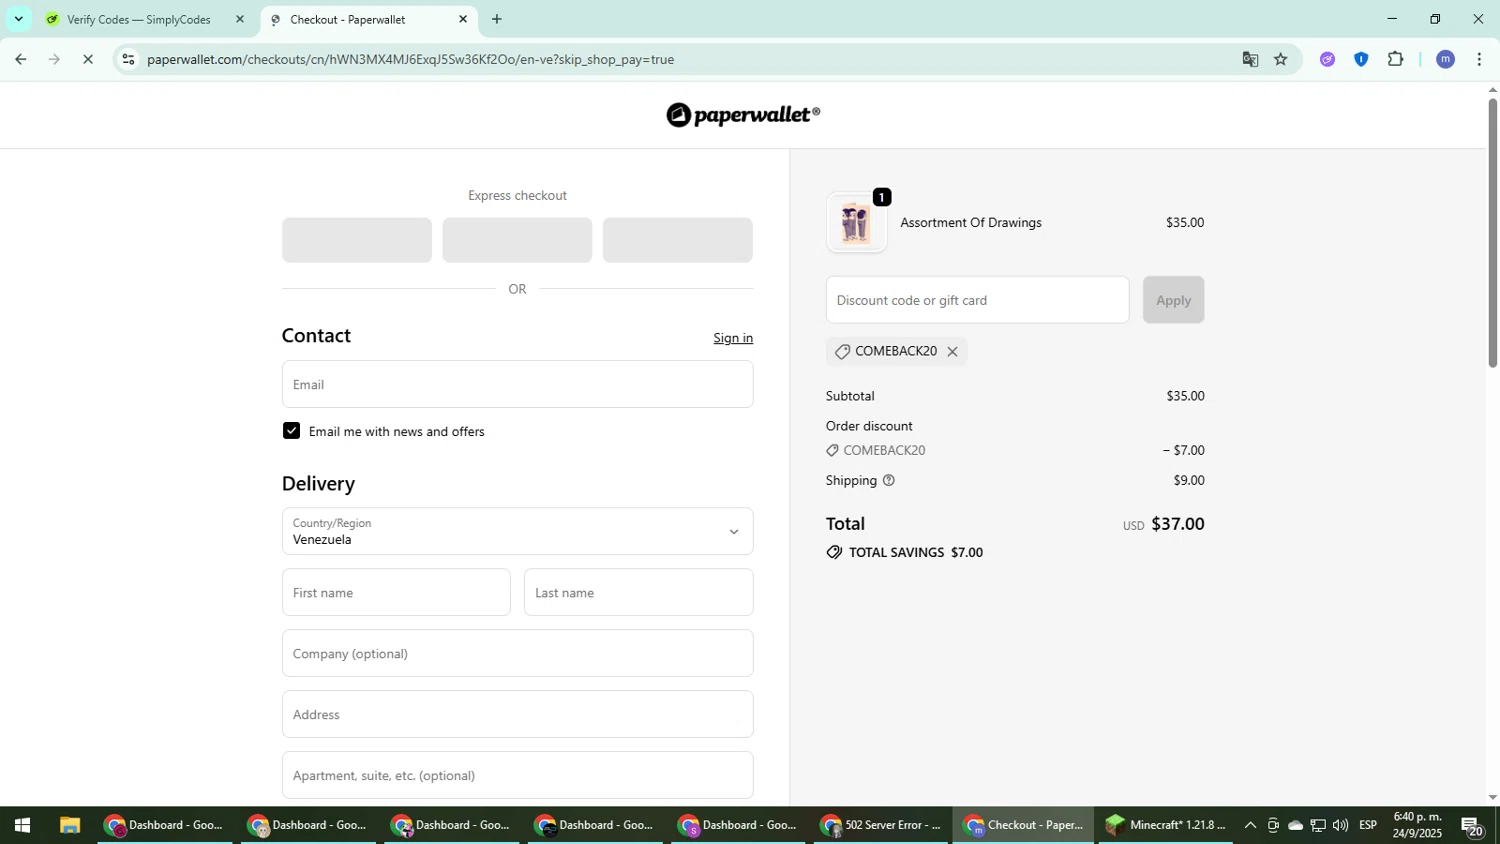Go back using the browser back arrow

pyautogui.click(x=20, y=60)
